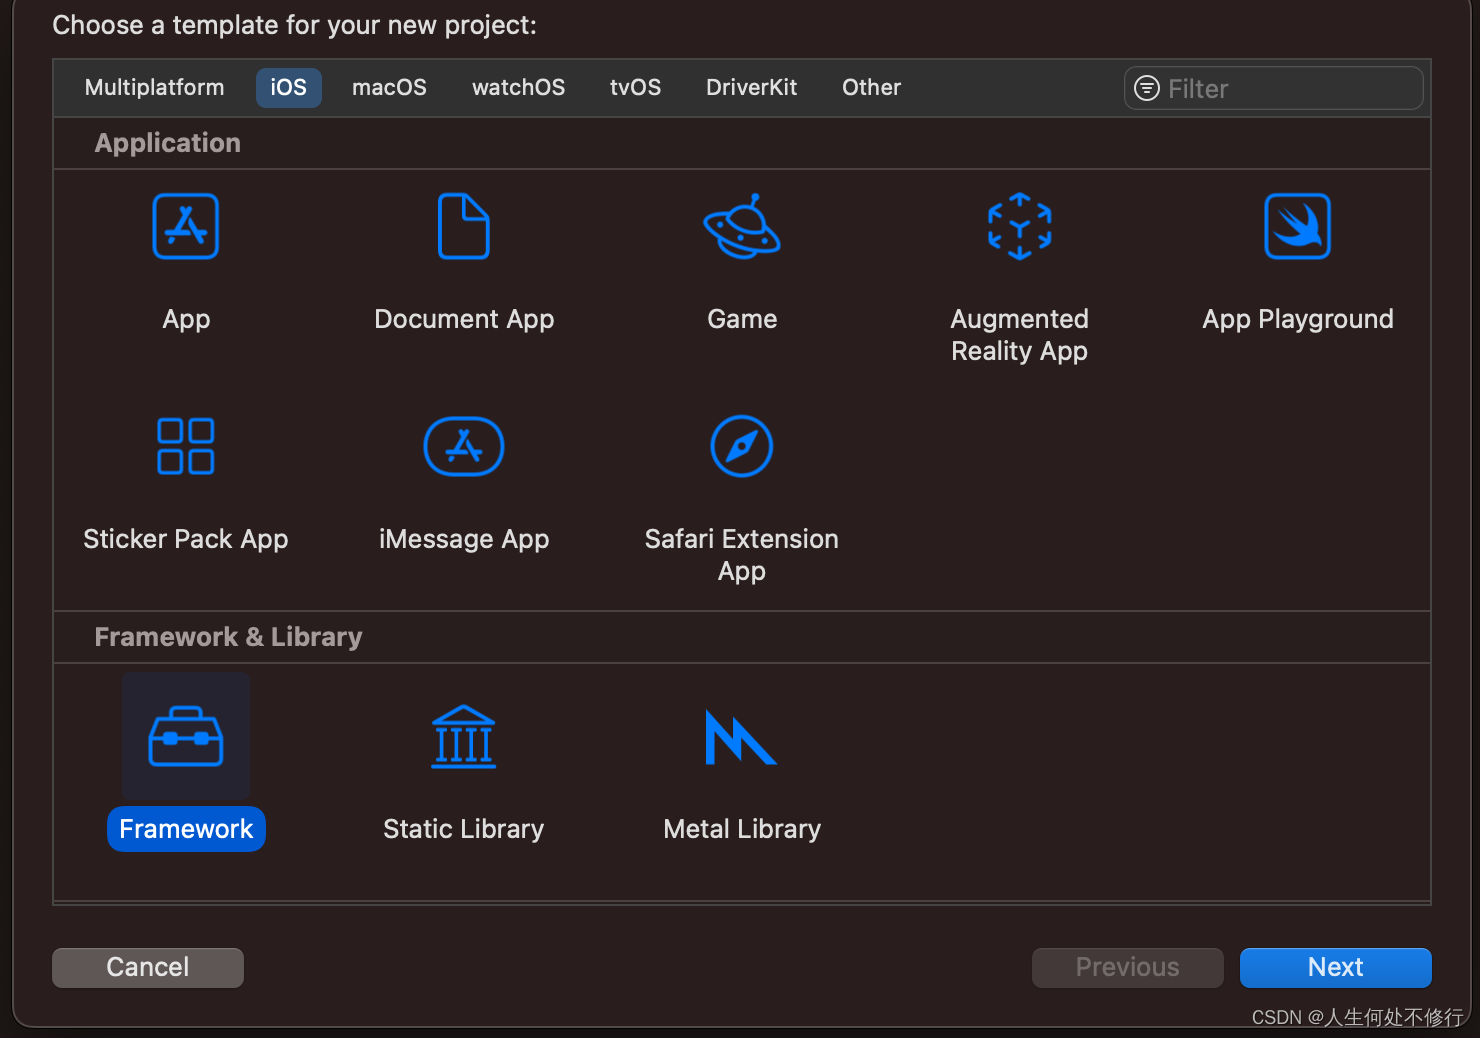Select the App Playground template

pos(1297,227)
